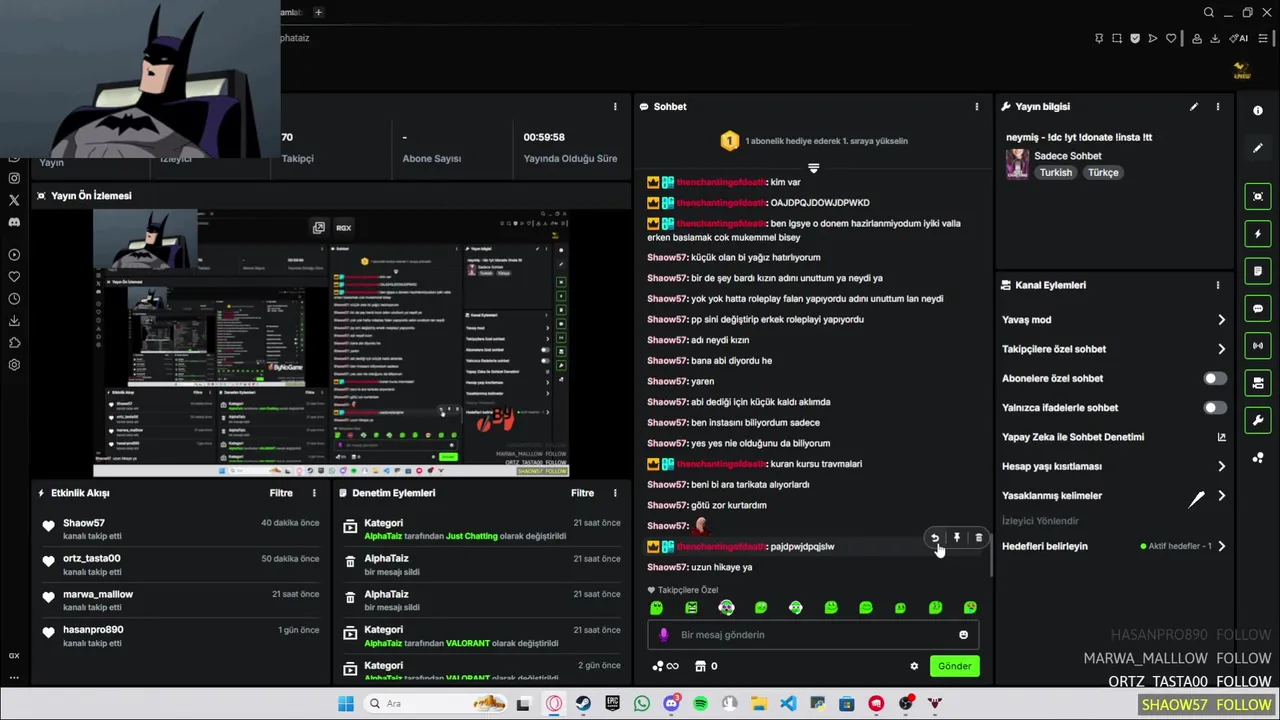Open AI chat moderation external link
This screenshot has width=1280, height=720.
(x=1221, y=437)
